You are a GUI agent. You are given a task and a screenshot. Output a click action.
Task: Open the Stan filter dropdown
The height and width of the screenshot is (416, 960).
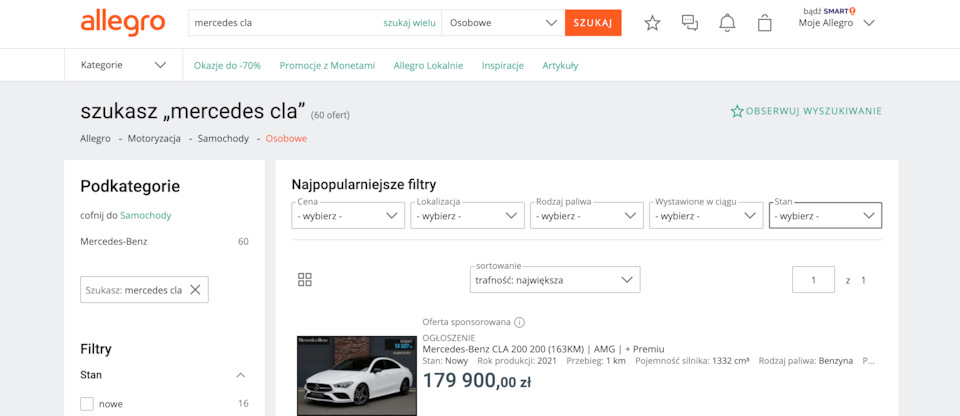825,216
